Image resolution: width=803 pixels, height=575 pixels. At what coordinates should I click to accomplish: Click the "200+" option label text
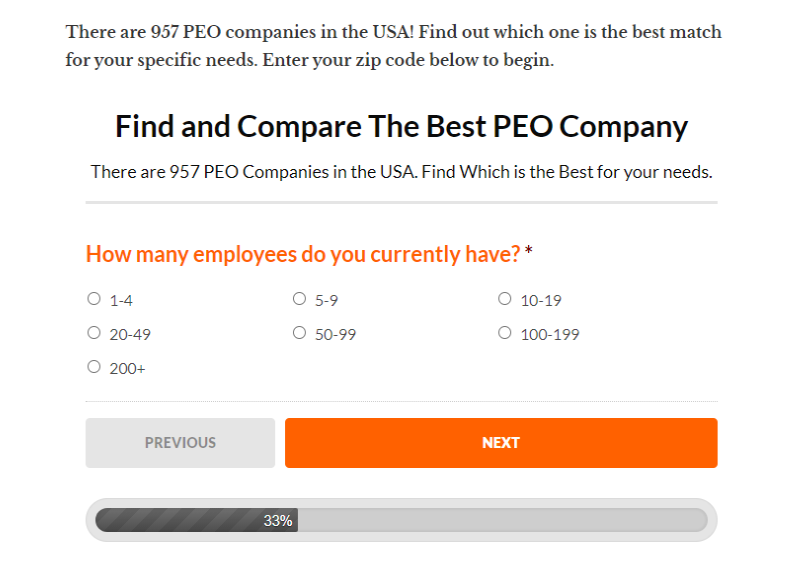pyautogui.click(x=128, y=369)
